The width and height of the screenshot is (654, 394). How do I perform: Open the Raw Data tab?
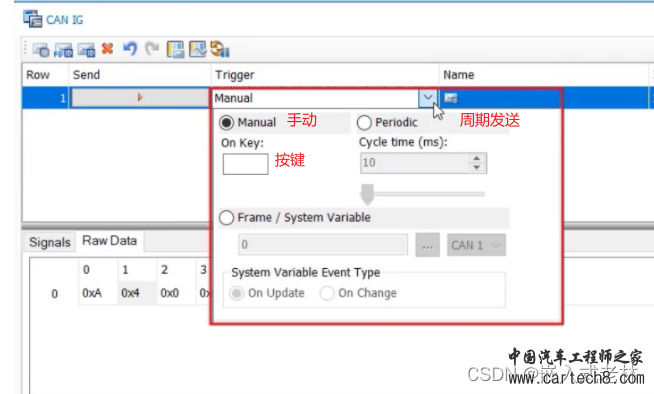pyautogui.click(x=110, y=241)
